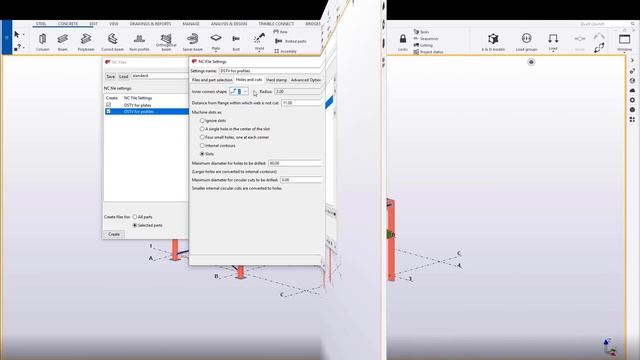Toggle the DSTV for plates checkbox
640x360 pixels.
coord(109,105)
